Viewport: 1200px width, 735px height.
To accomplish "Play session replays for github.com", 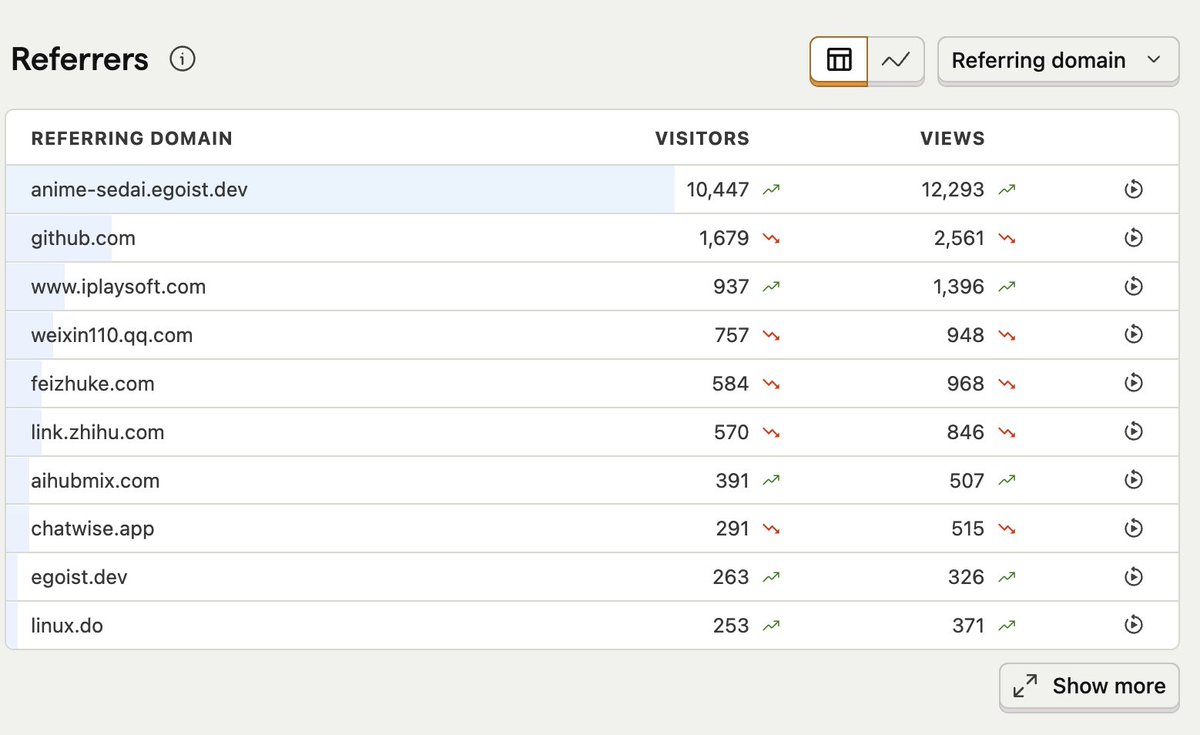I will coord(1133,238).
